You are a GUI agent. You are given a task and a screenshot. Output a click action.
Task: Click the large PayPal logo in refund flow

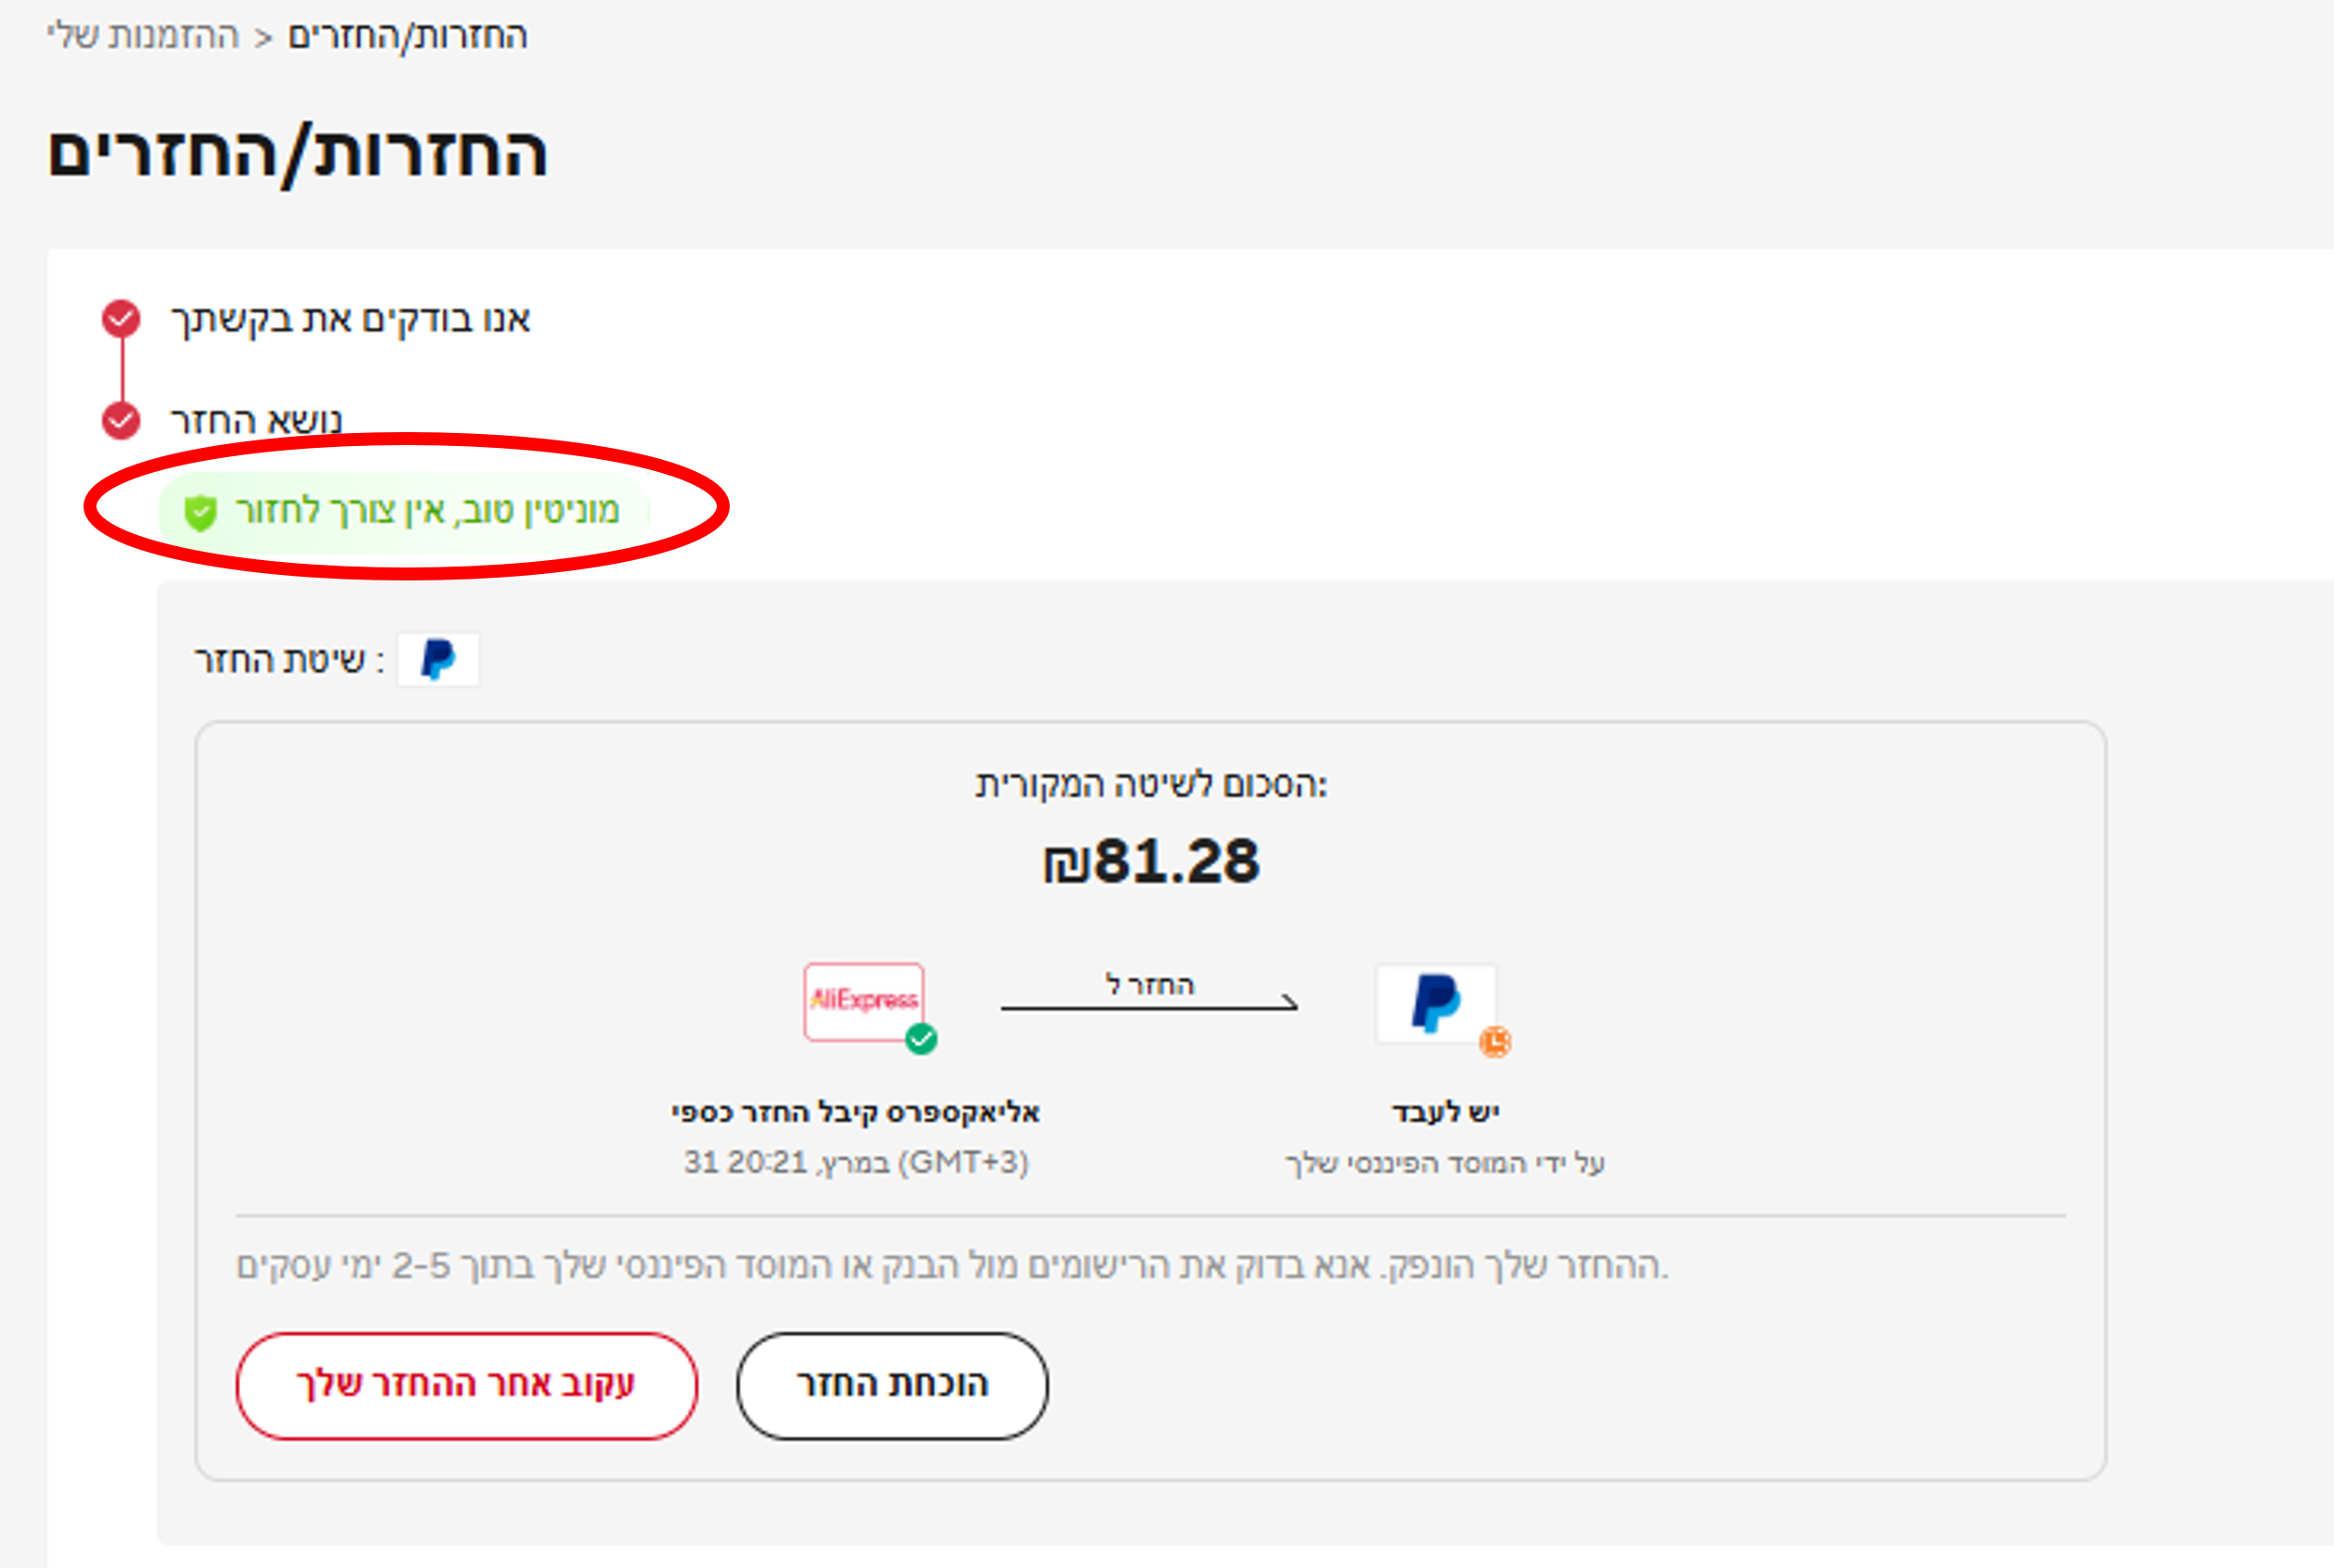[x=1436, y=1003]
